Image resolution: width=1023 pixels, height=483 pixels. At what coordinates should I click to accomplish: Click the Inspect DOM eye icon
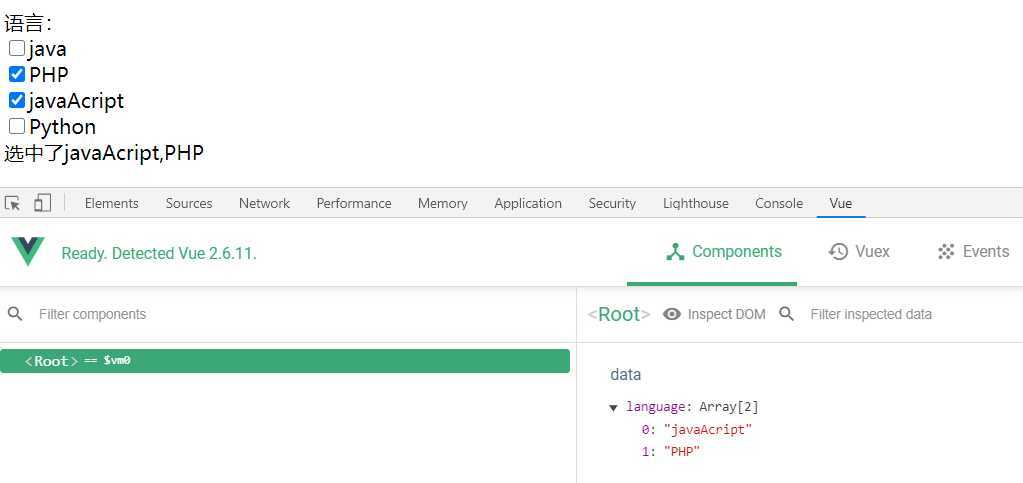672,314
